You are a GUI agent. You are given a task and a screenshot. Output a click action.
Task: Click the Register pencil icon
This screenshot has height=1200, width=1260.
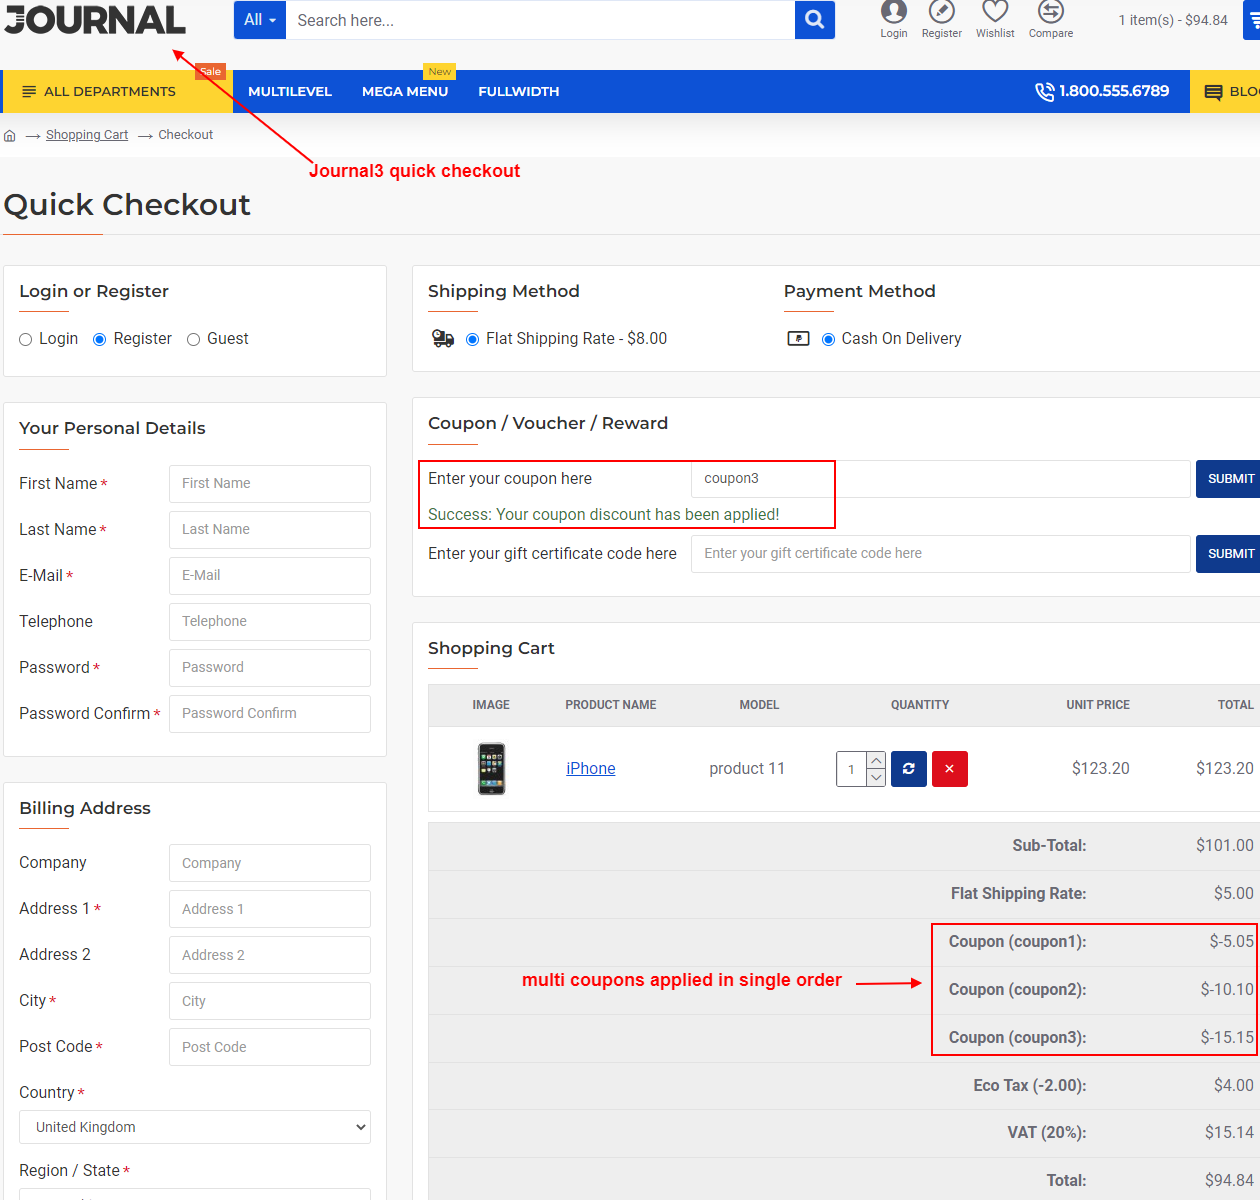tap(941, 12)
